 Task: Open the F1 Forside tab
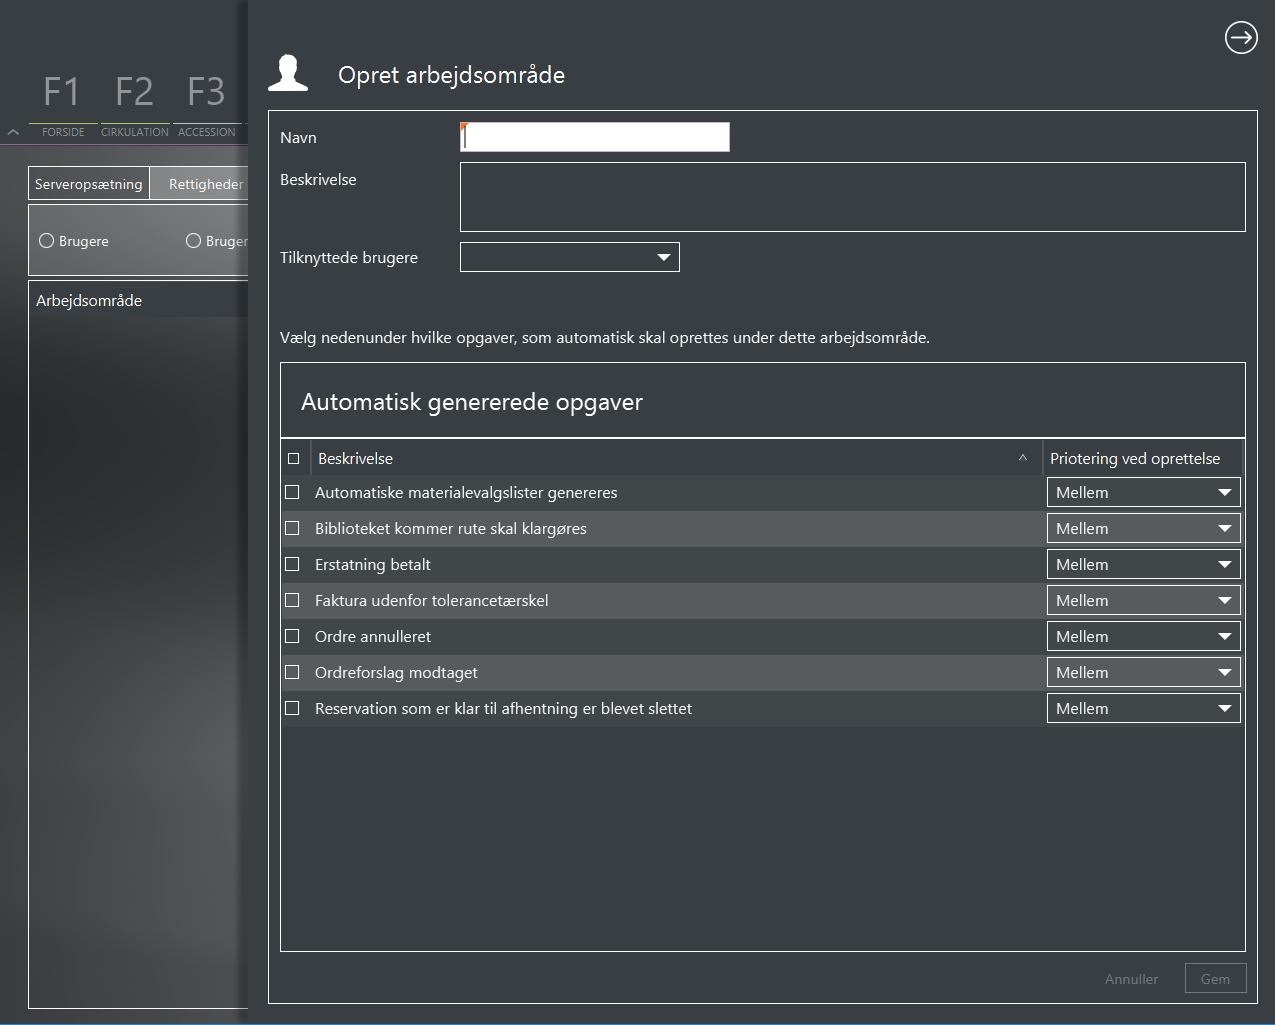tap(62, 105)
